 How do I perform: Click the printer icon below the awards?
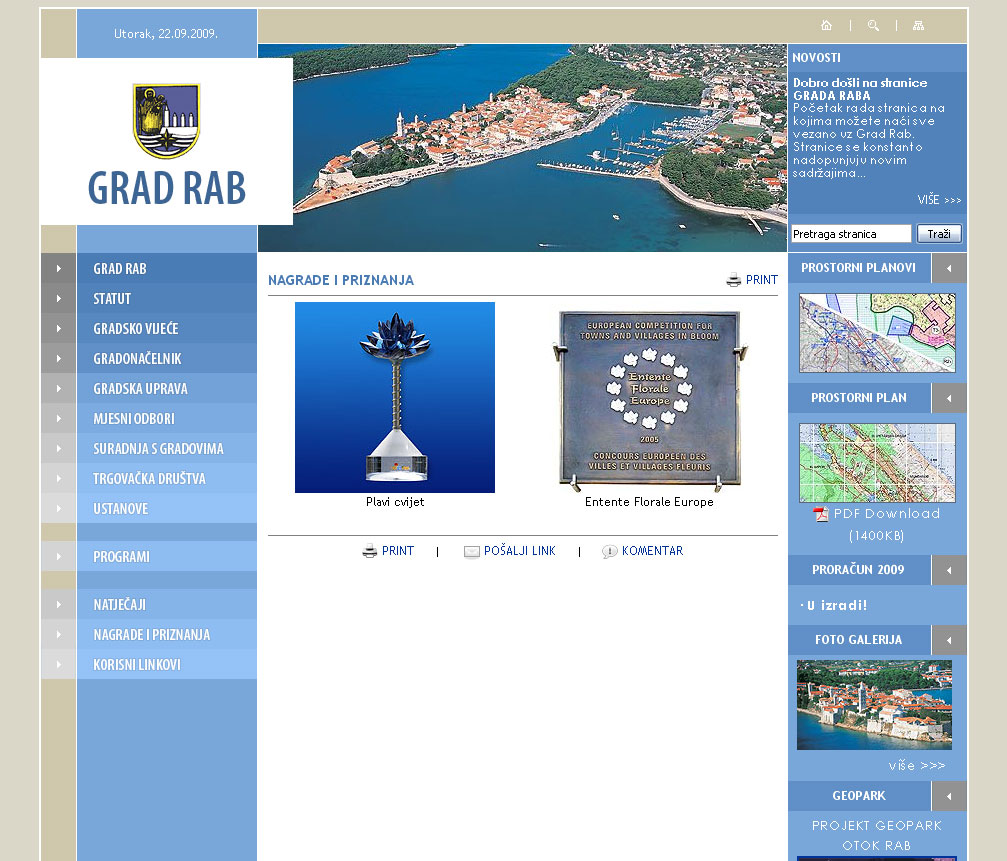point(369,551)
